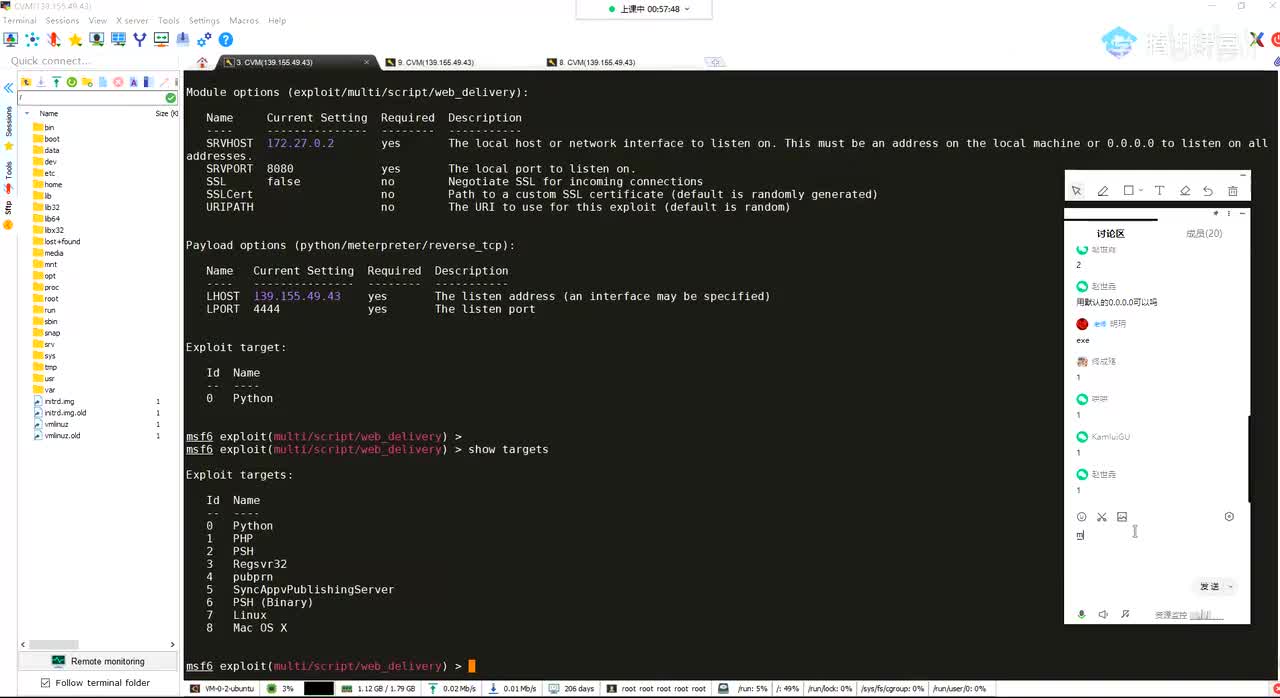Open the Tools side tab
The image size is (1280, 698).
pyautogui.click(x=8, y=170)
